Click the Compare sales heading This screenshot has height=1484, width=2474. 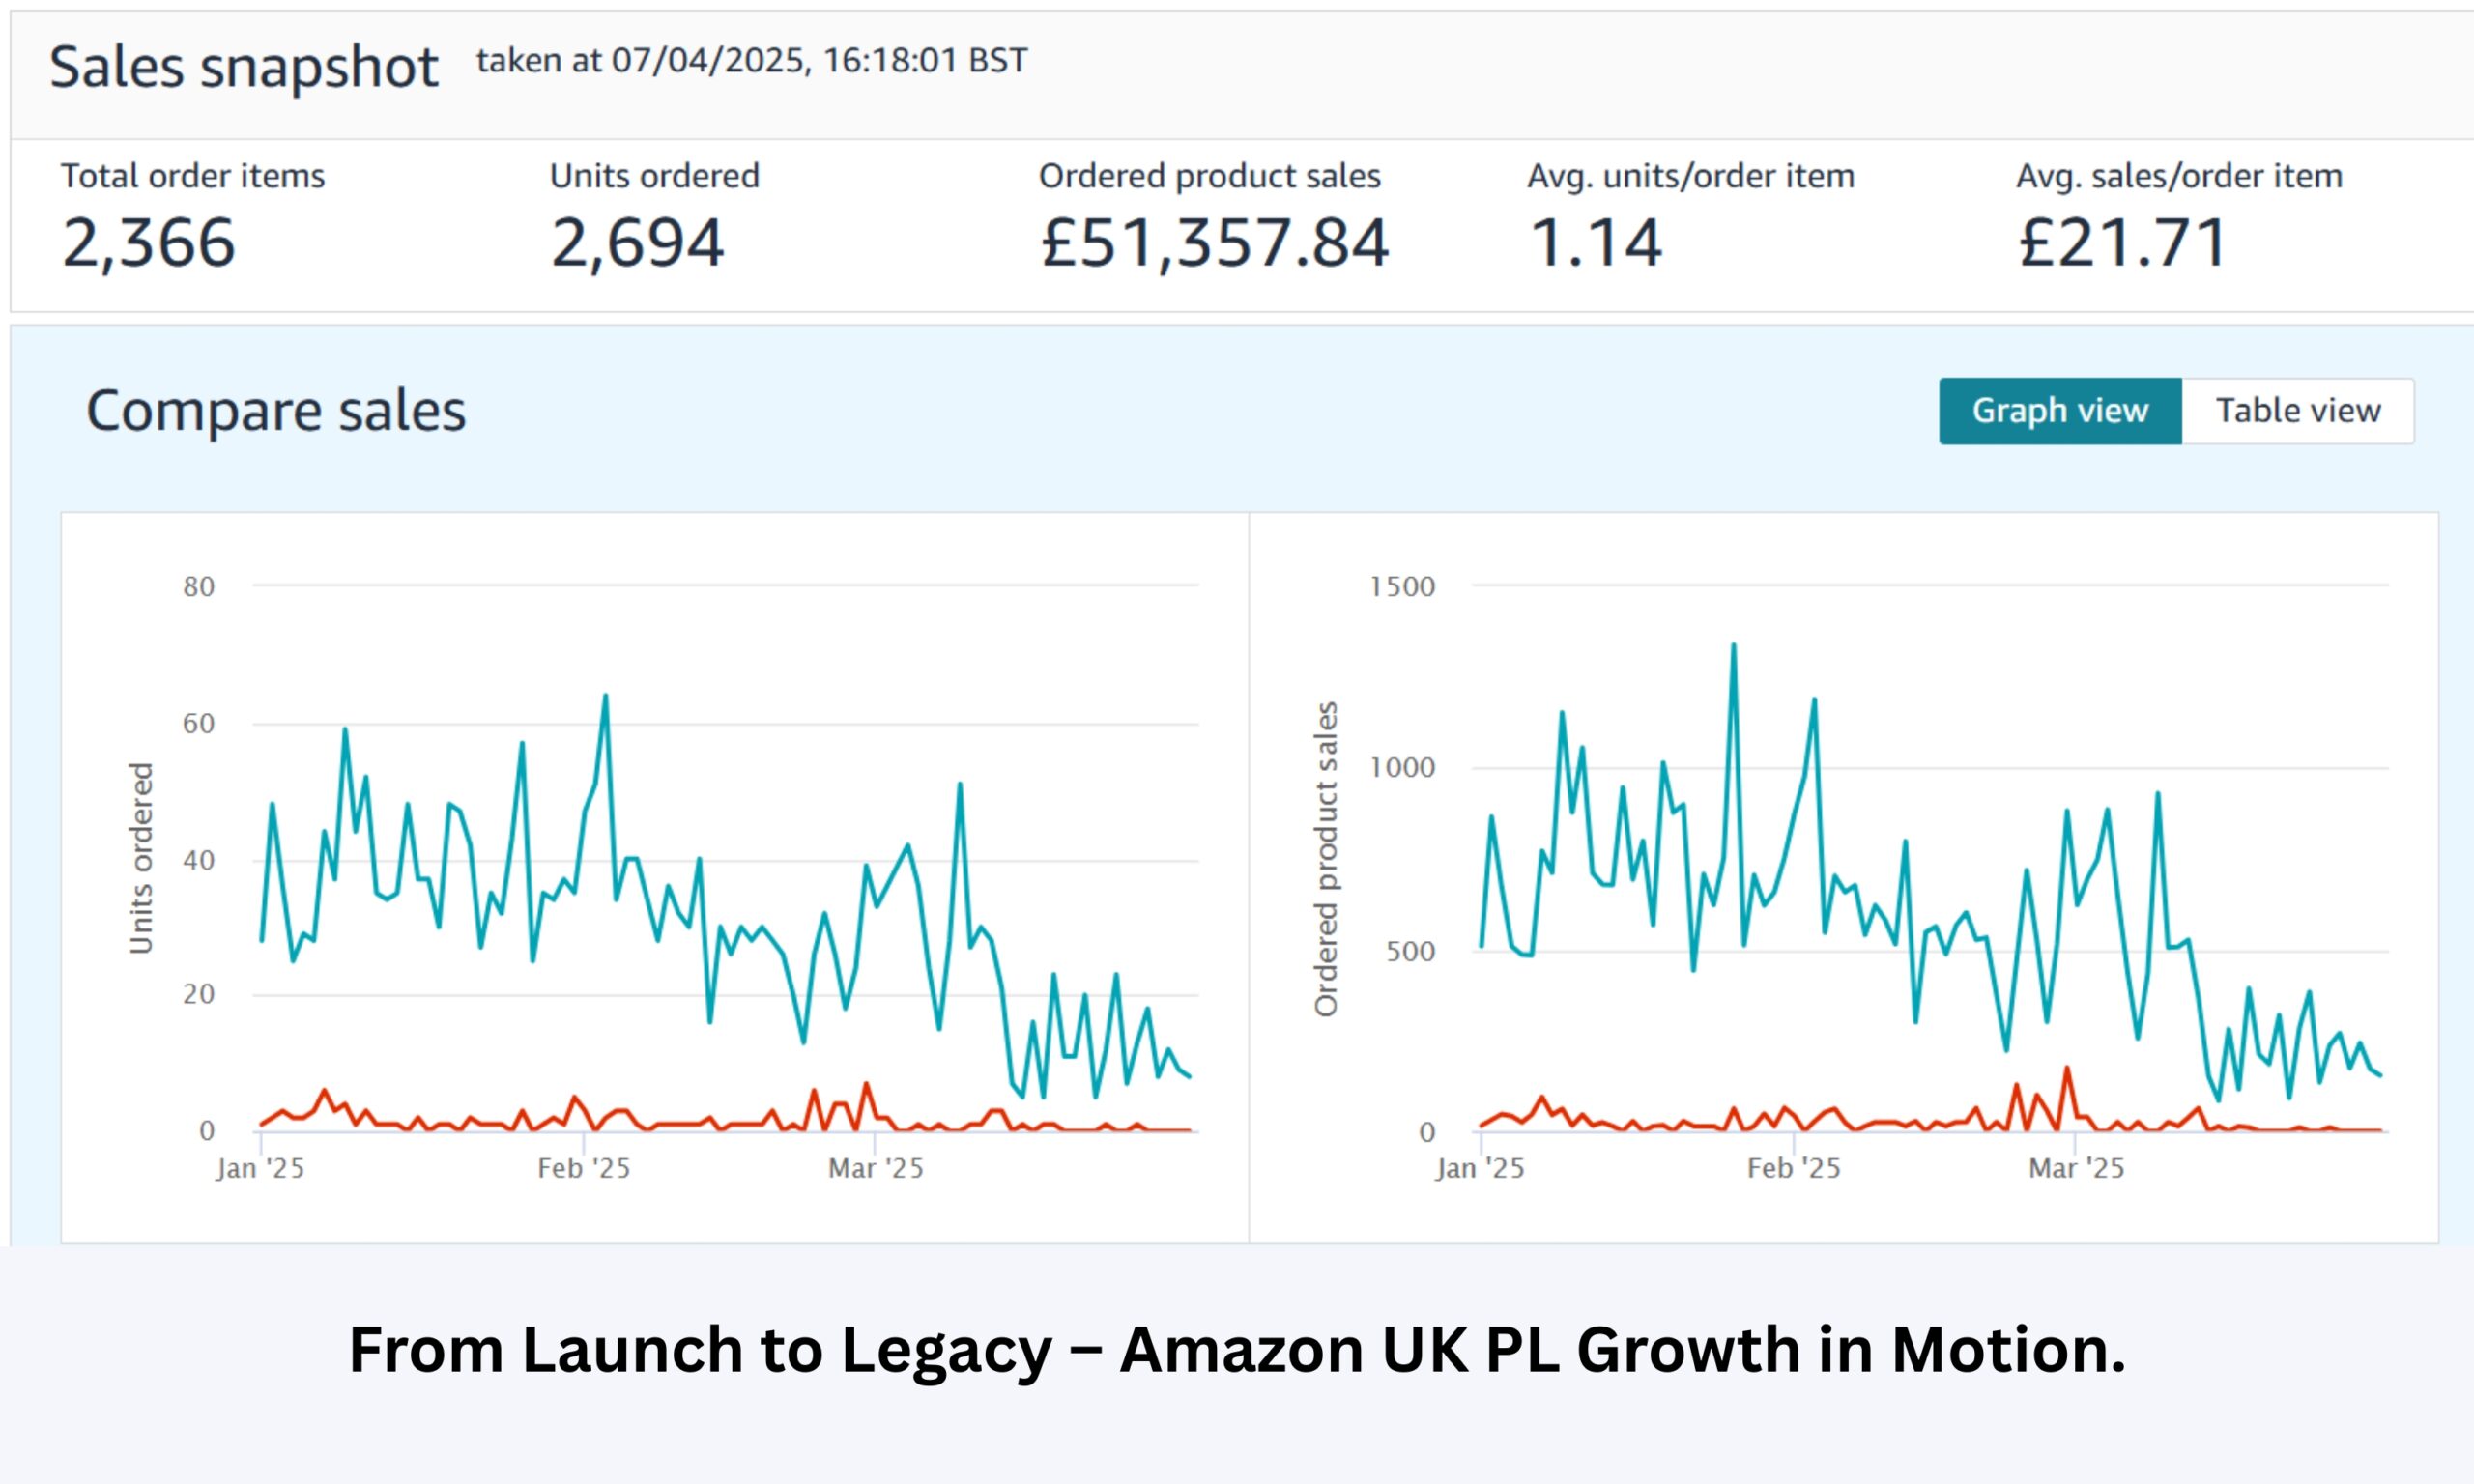[276, 411]
